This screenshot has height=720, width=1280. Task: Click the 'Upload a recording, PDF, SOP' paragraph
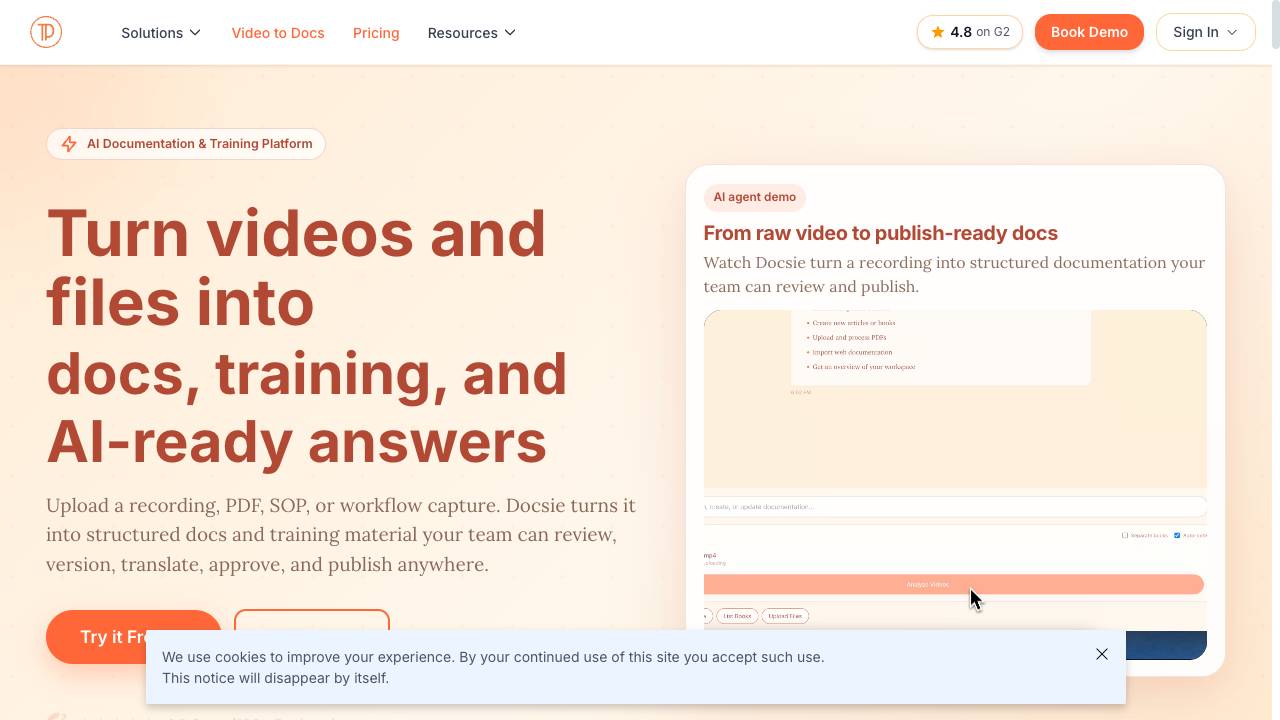[341, 535]
